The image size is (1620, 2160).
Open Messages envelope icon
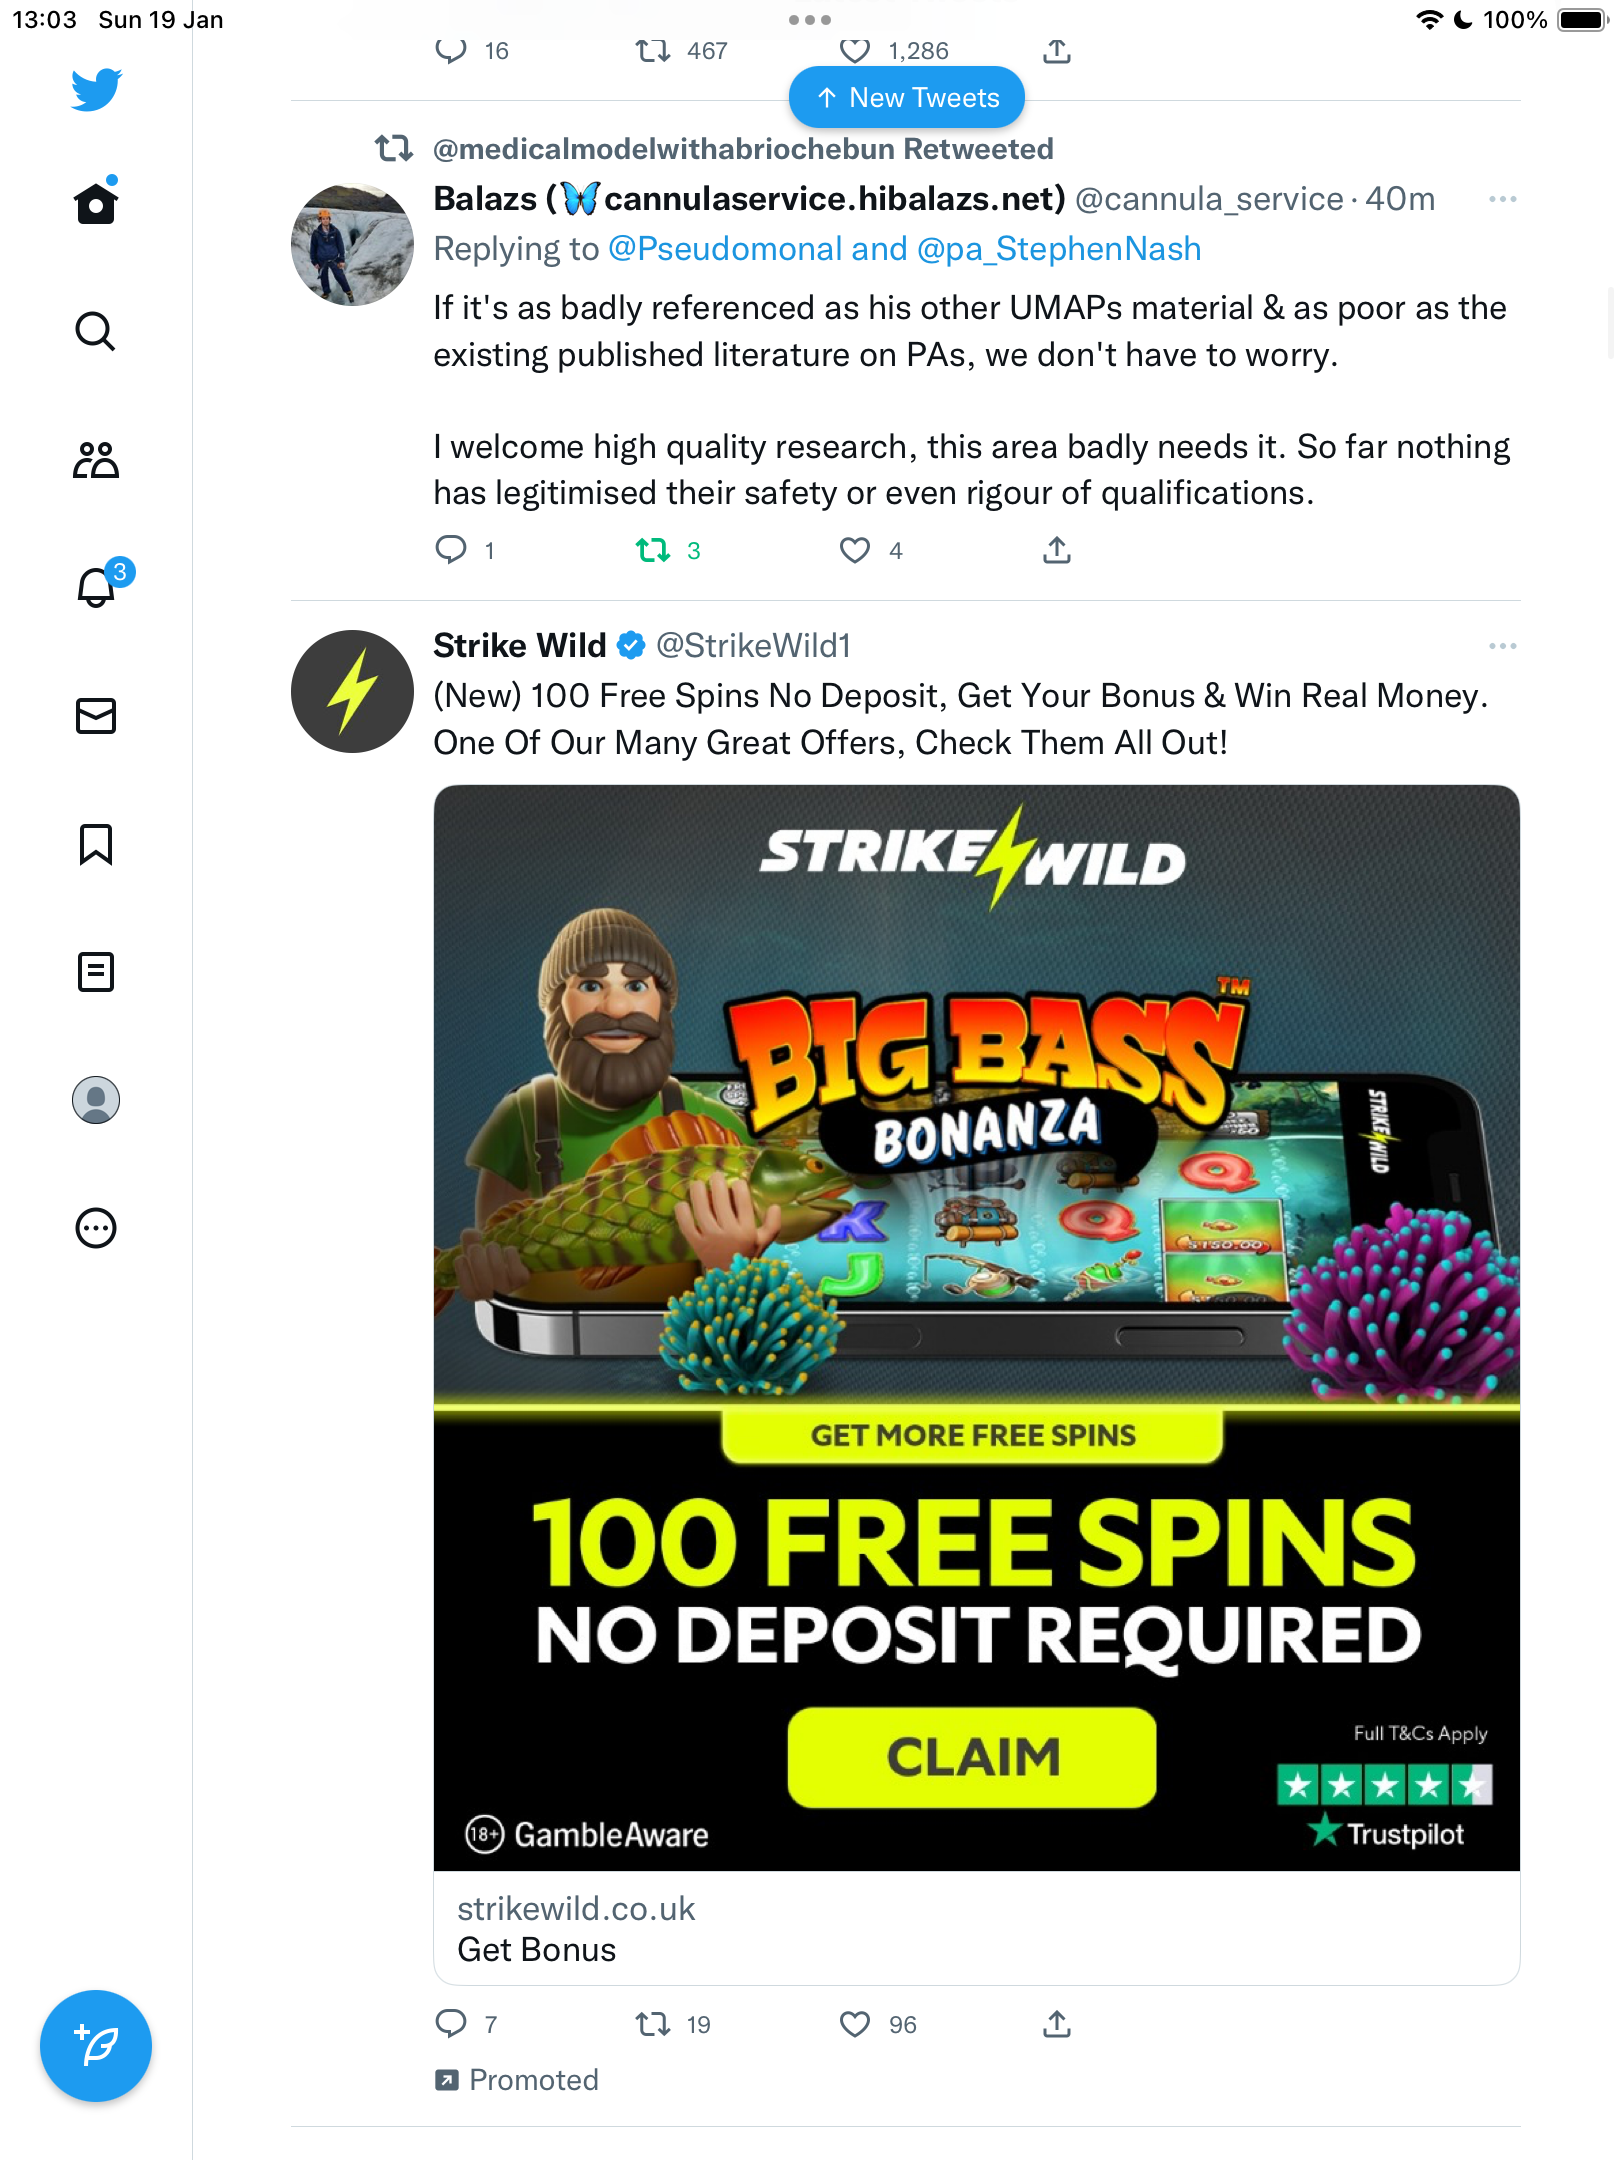(96, 716)
